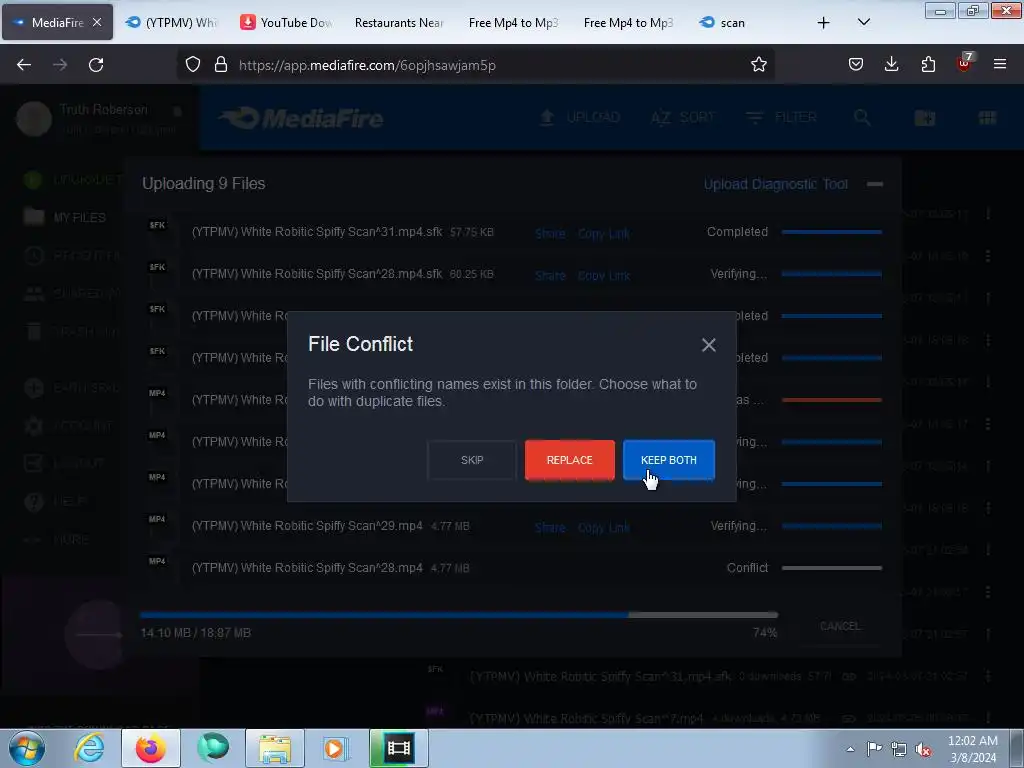This screenshot has width=1024, height=768.
Task: Switch to the YouTube Dow... tab
Action: click(x=287, y=23)
